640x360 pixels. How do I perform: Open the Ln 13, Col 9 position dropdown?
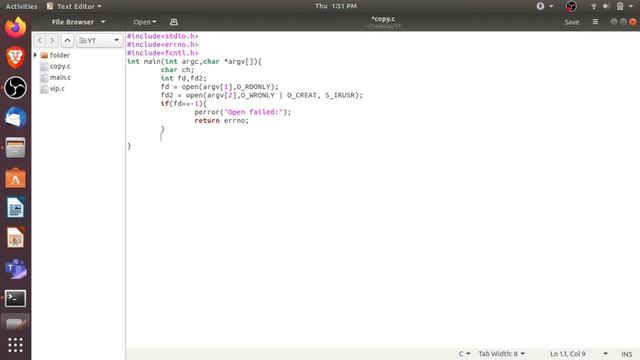pos(578,354)
